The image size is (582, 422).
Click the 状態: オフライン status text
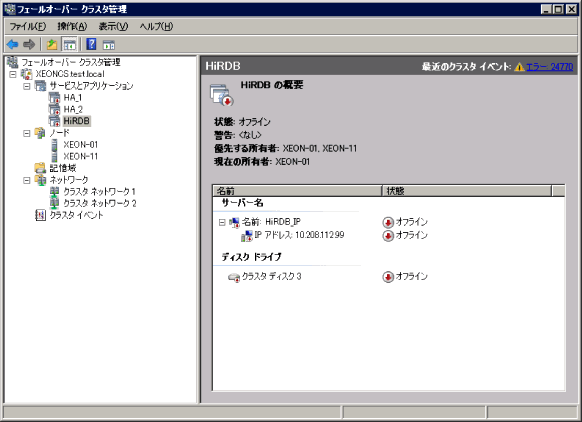[x=242, y=122]
